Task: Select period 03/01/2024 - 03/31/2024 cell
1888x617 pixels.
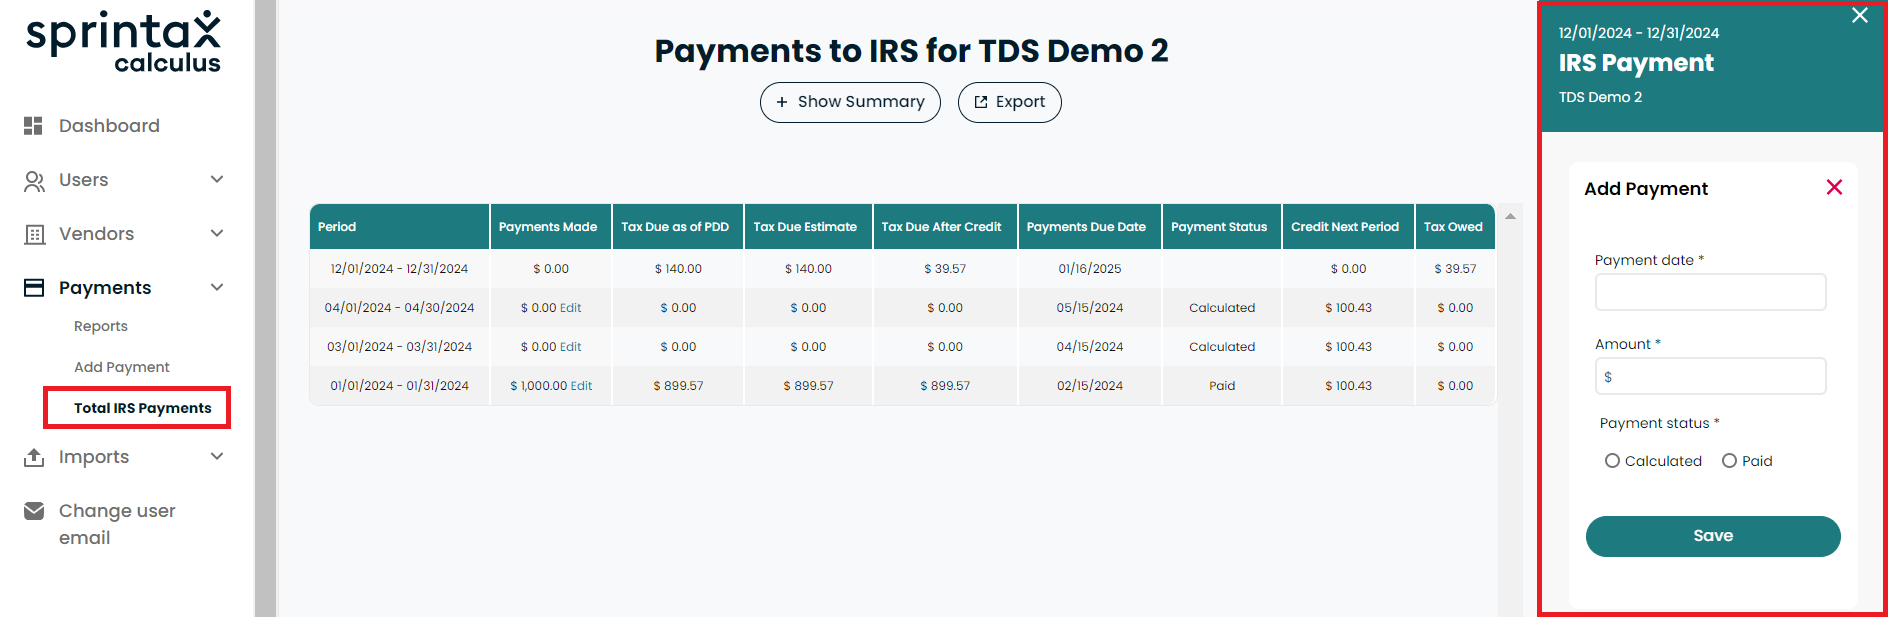Action: [400, 347]
